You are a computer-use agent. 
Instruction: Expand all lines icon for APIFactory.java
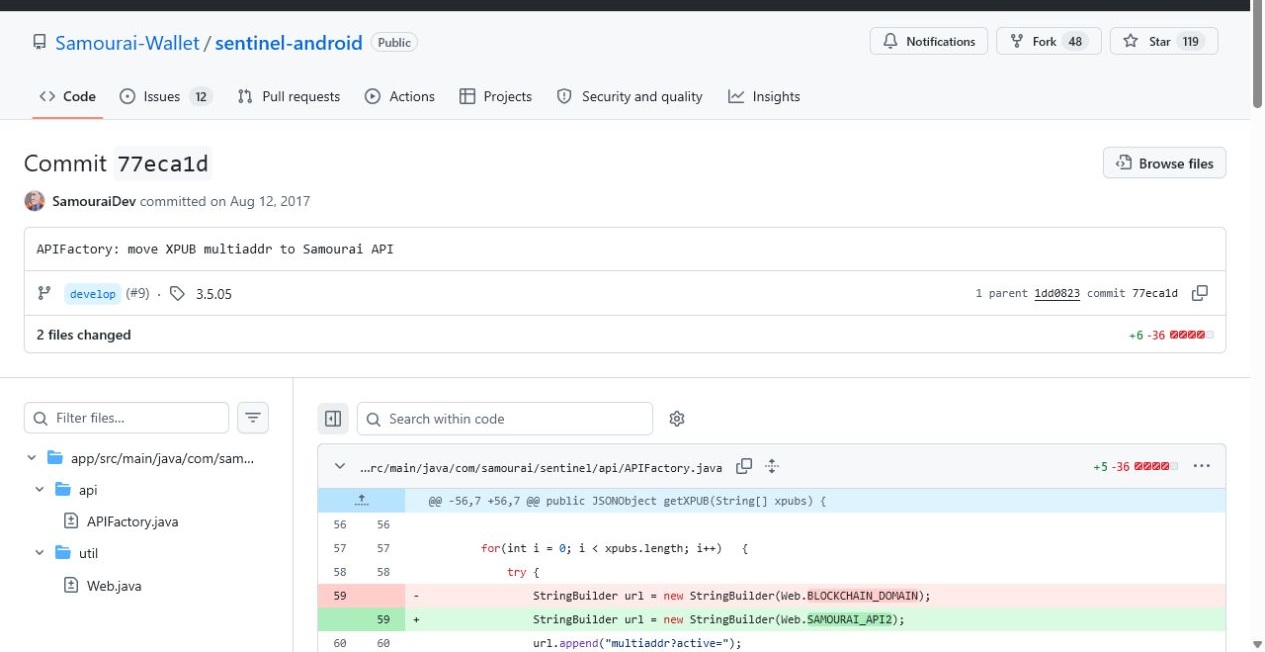[x=772, y=467]
